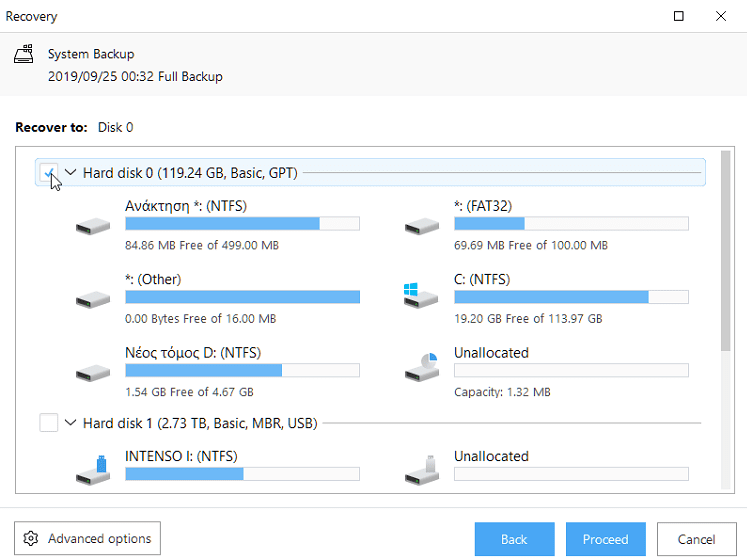Viewport: 750px width, 559px height.
Task: Click the Νέος τόμος D: drive icon
Action: coord(93,373)
